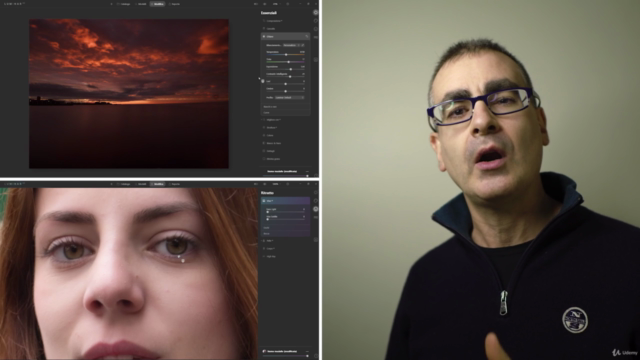This screenshot has height=360, width=640.
Task: Select Modifica tab in lower window
Action: coord(157,184)
